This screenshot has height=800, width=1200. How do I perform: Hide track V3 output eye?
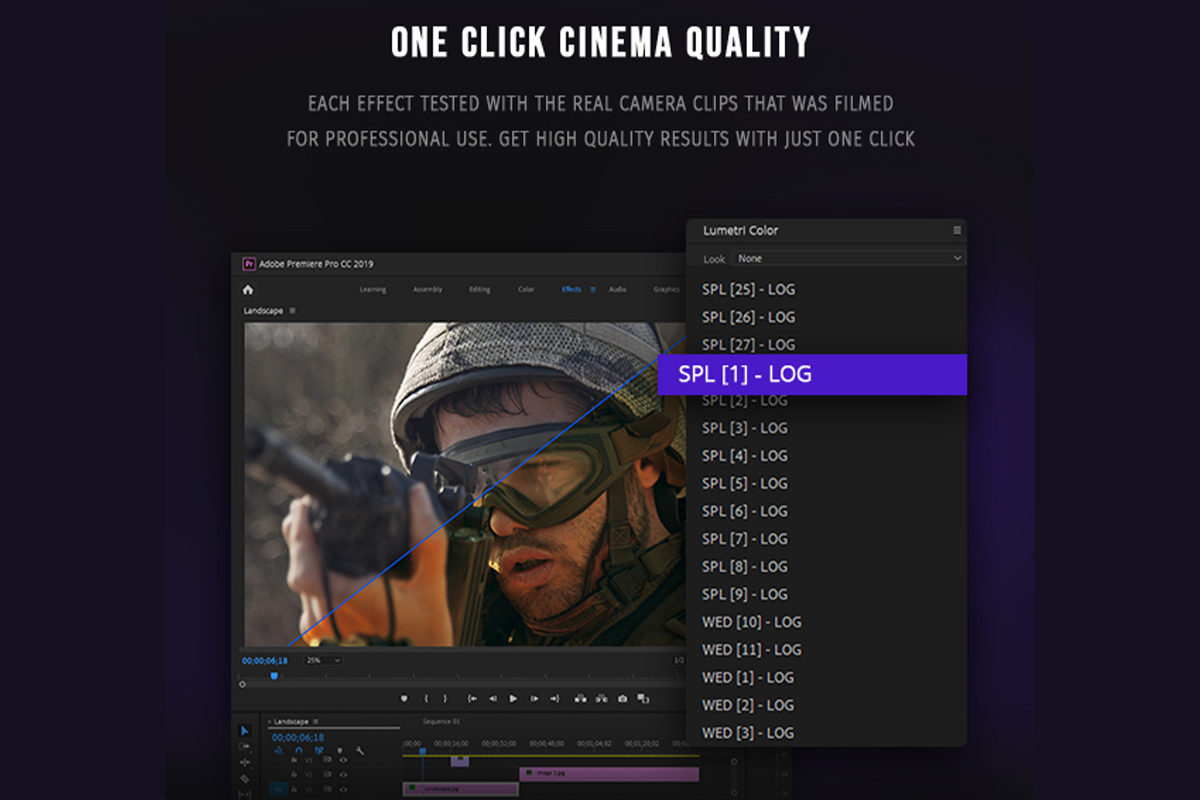click(344, 760)
